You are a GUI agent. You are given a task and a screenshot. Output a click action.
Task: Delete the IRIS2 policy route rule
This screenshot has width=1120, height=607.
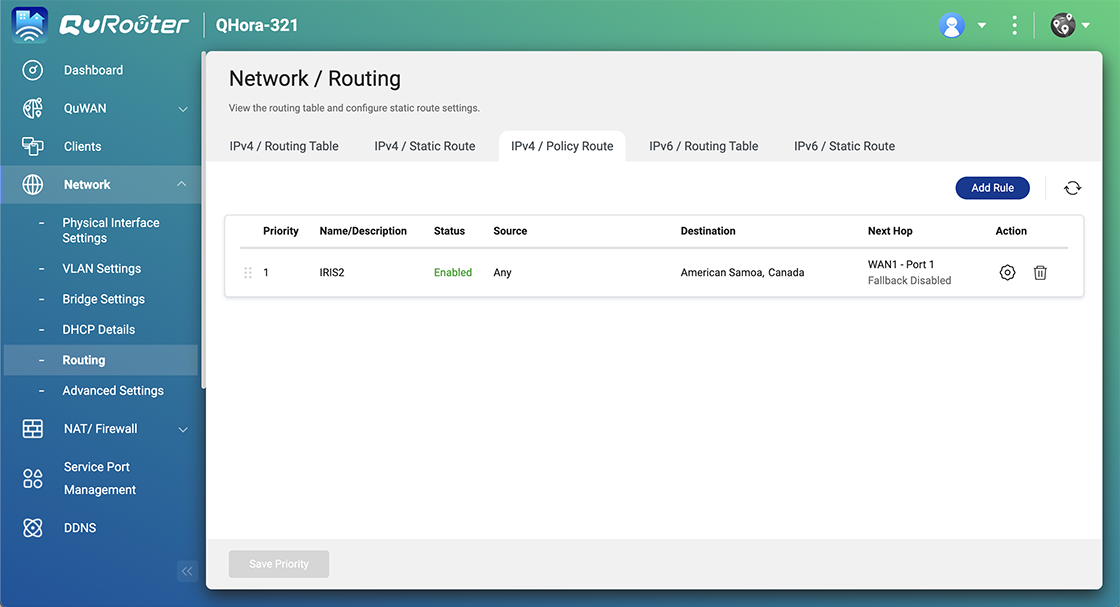point(1040,272)
